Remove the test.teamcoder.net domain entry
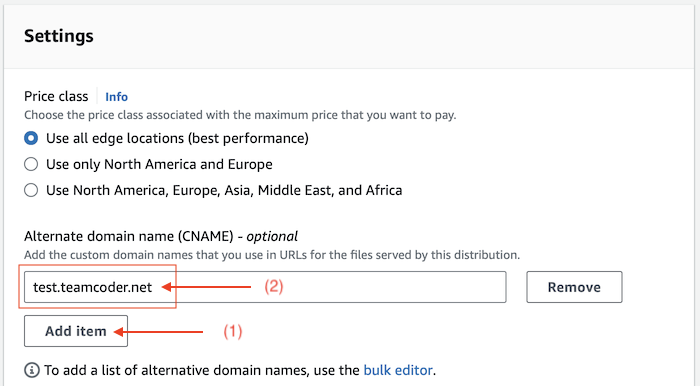 pos(574,287)
